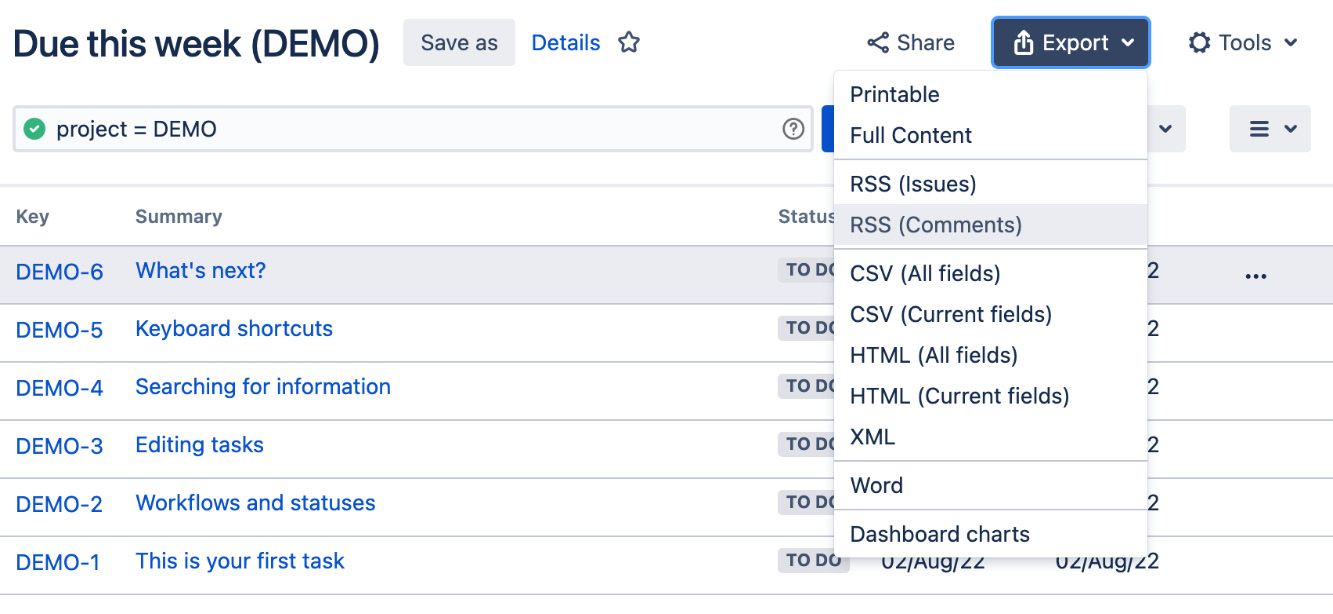This screenshot has height=614, width=1333.
Task: Click the help question mark in the search bar
Action: (x=793, y=128)
